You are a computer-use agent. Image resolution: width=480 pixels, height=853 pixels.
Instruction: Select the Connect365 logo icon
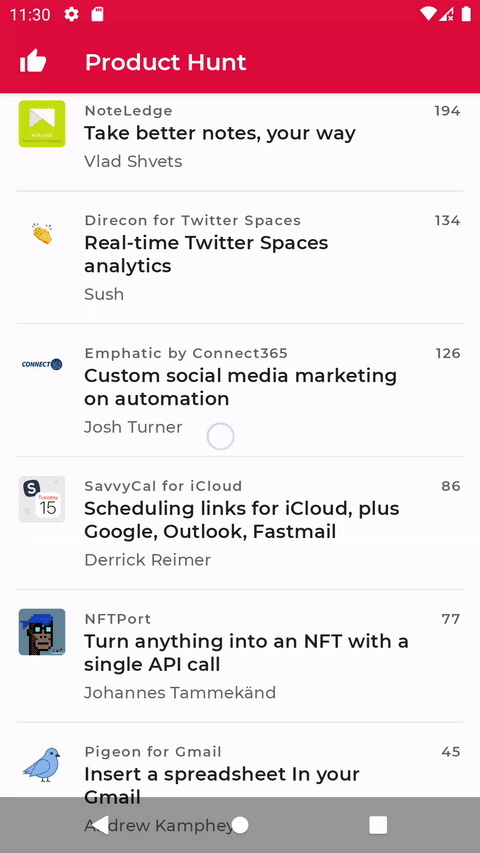(42, 364)
